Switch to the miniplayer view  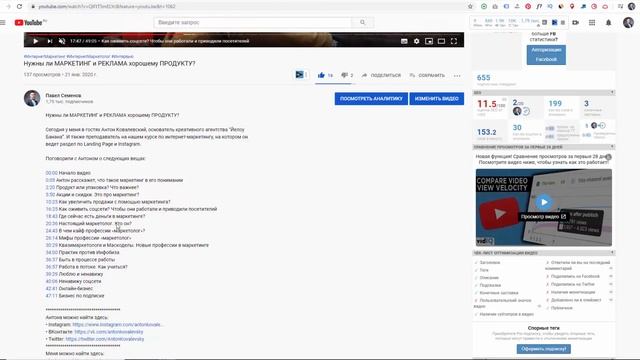(x=429, y=41)
